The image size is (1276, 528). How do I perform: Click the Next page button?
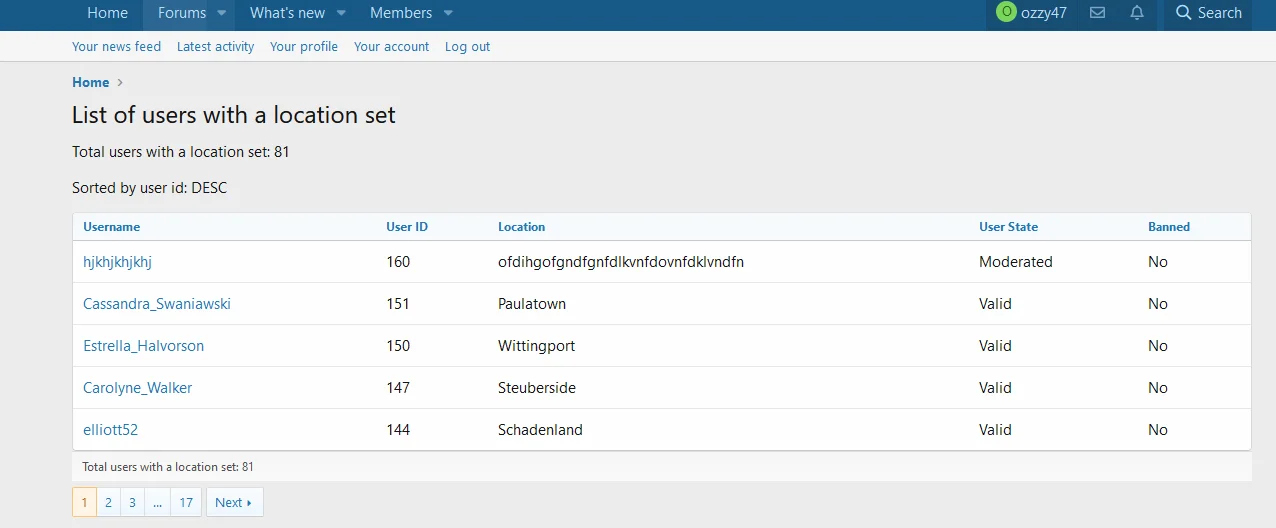pyautogui.click(x=234, y=503)
